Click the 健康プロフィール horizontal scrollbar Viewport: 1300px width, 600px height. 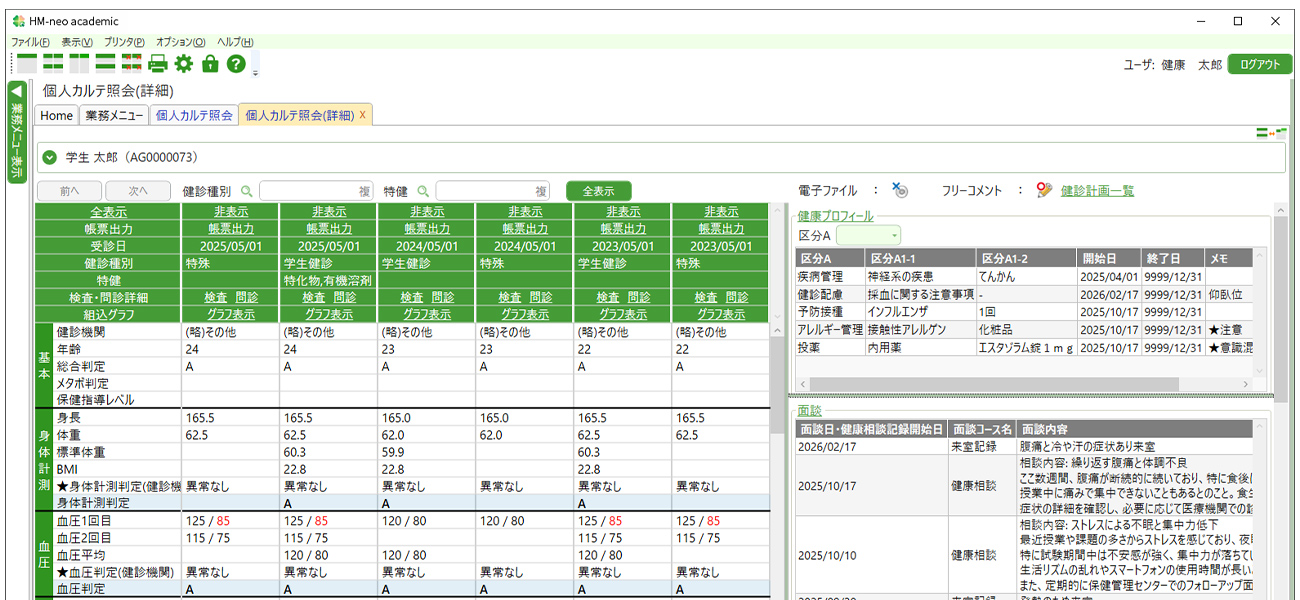[x=1000, y=384]
